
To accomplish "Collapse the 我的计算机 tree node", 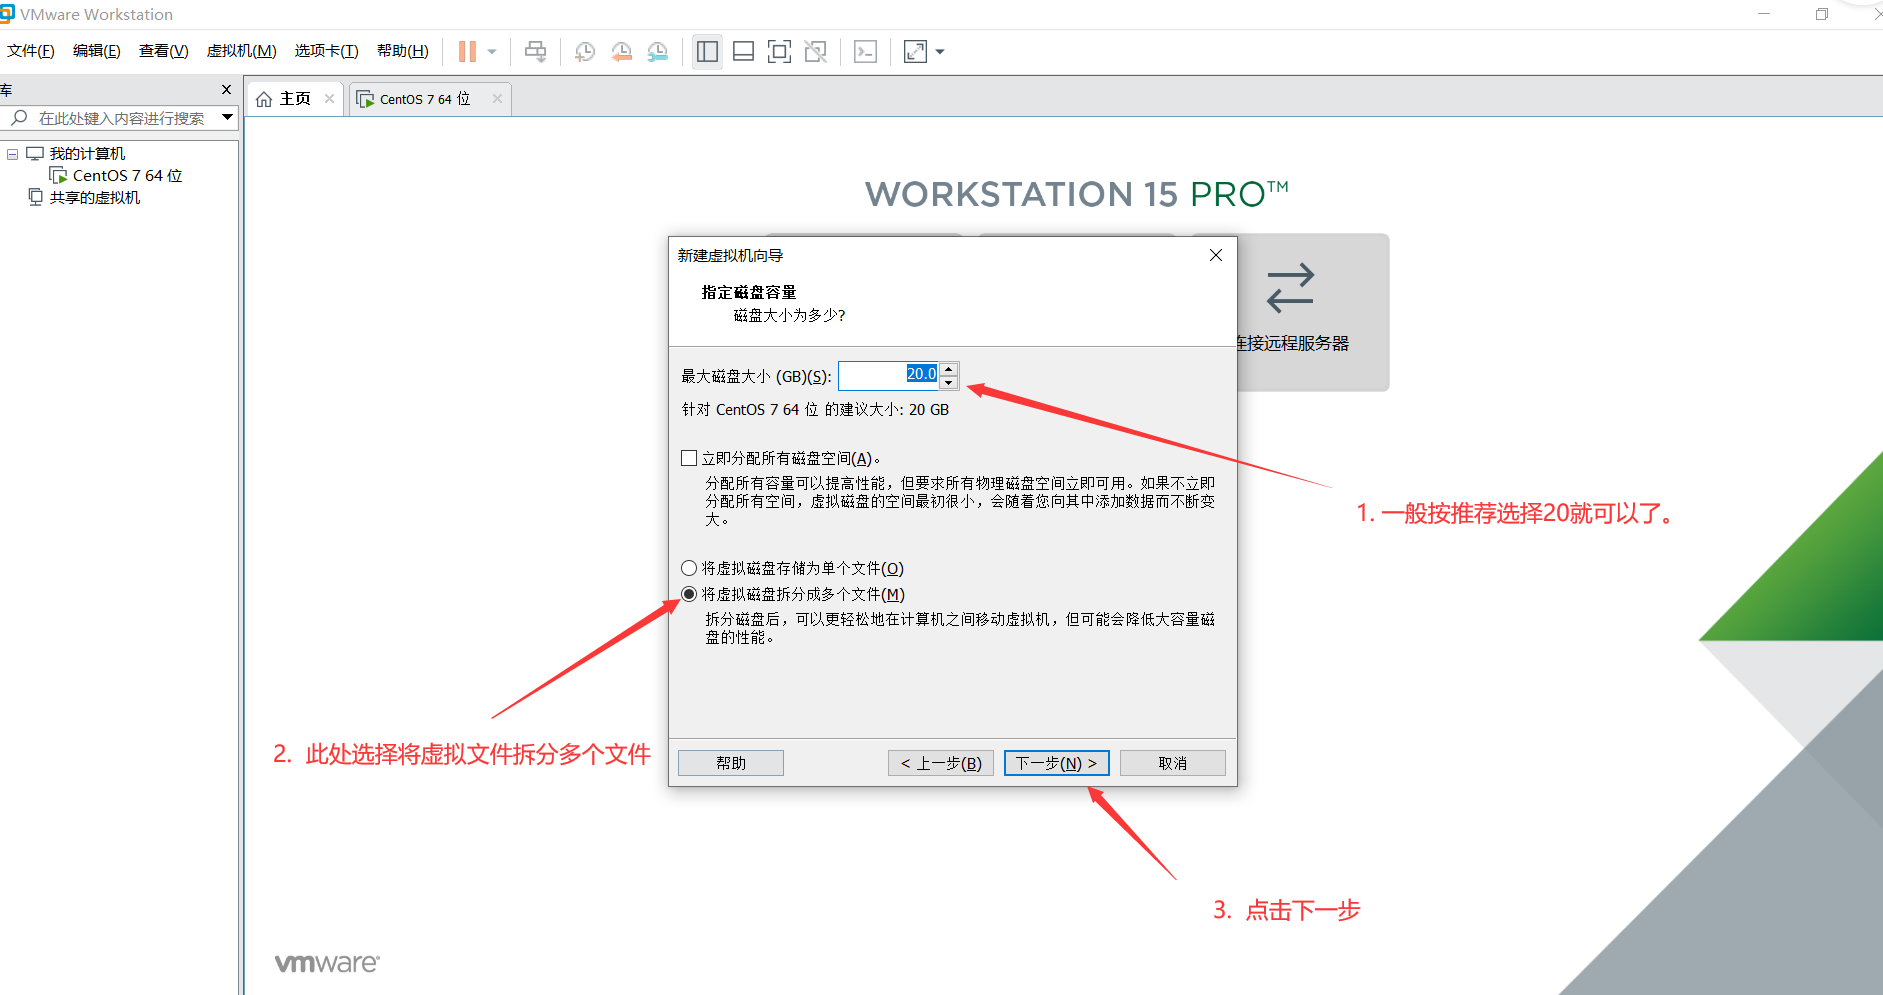I will click(x=12, y=153).
